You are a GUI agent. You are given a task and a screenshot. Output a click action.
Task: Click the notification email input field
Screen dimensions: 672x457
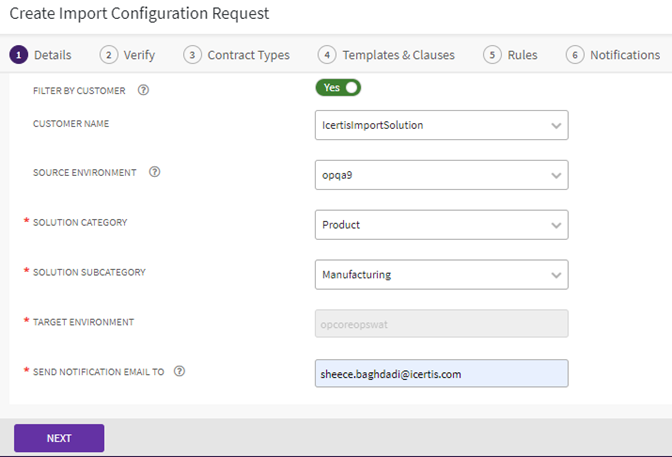(441, 373)
